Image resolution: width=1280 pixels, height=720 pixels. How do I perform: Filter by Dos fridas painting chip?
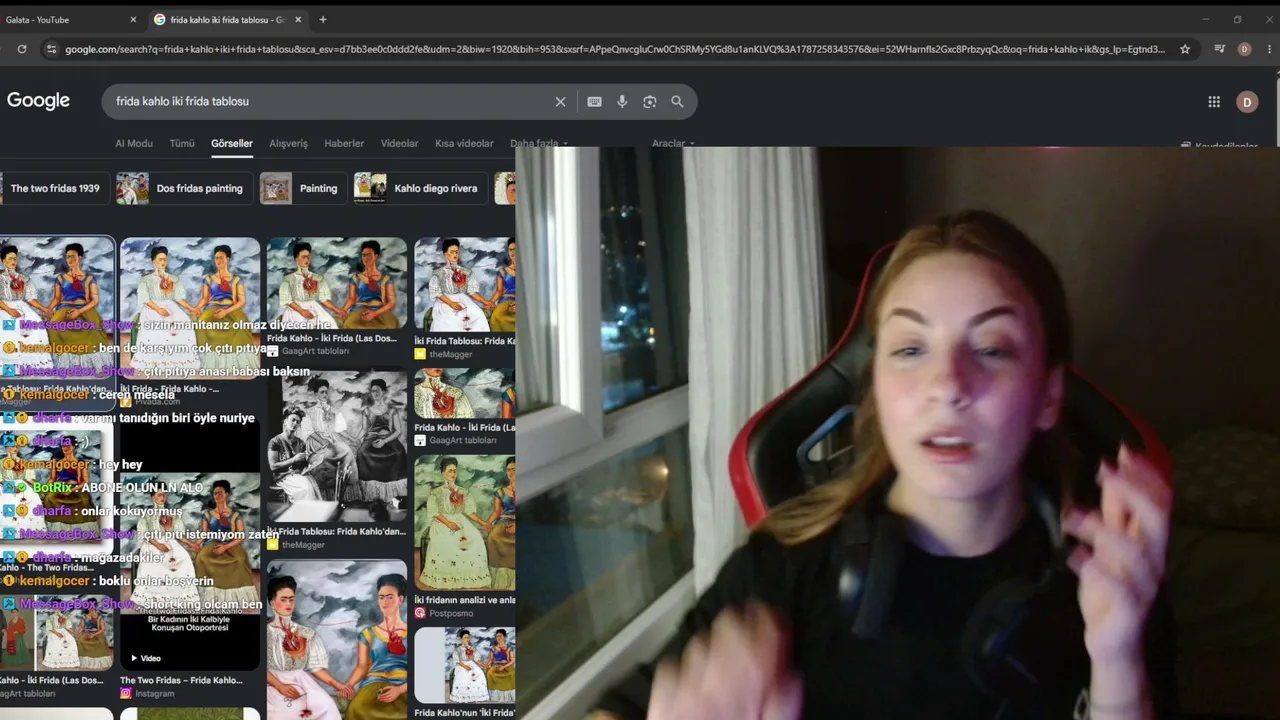pyautogui.click(x=184, y=188)
